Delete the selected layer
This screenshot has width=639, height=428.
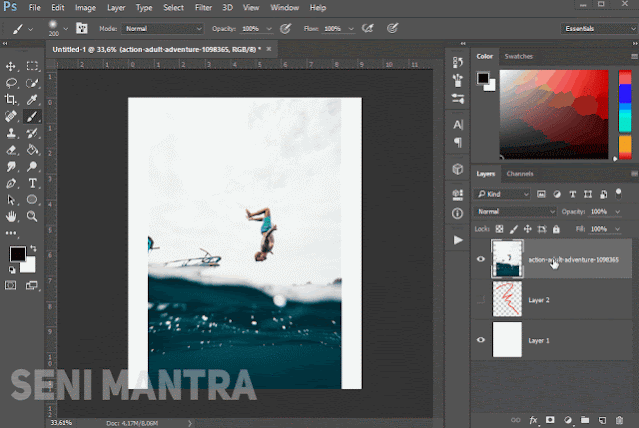[x=619, y=420]
